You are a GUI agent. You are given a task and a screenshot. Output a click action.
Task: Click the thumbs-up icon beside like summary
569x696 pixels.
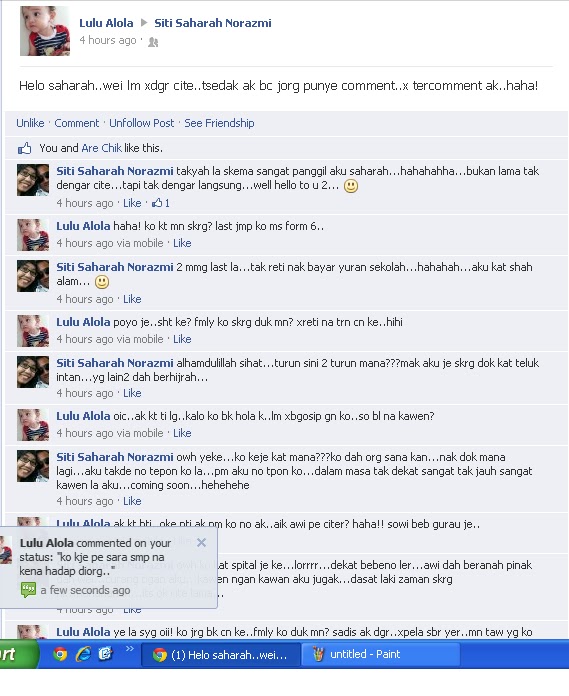click(x=24, y=148)
